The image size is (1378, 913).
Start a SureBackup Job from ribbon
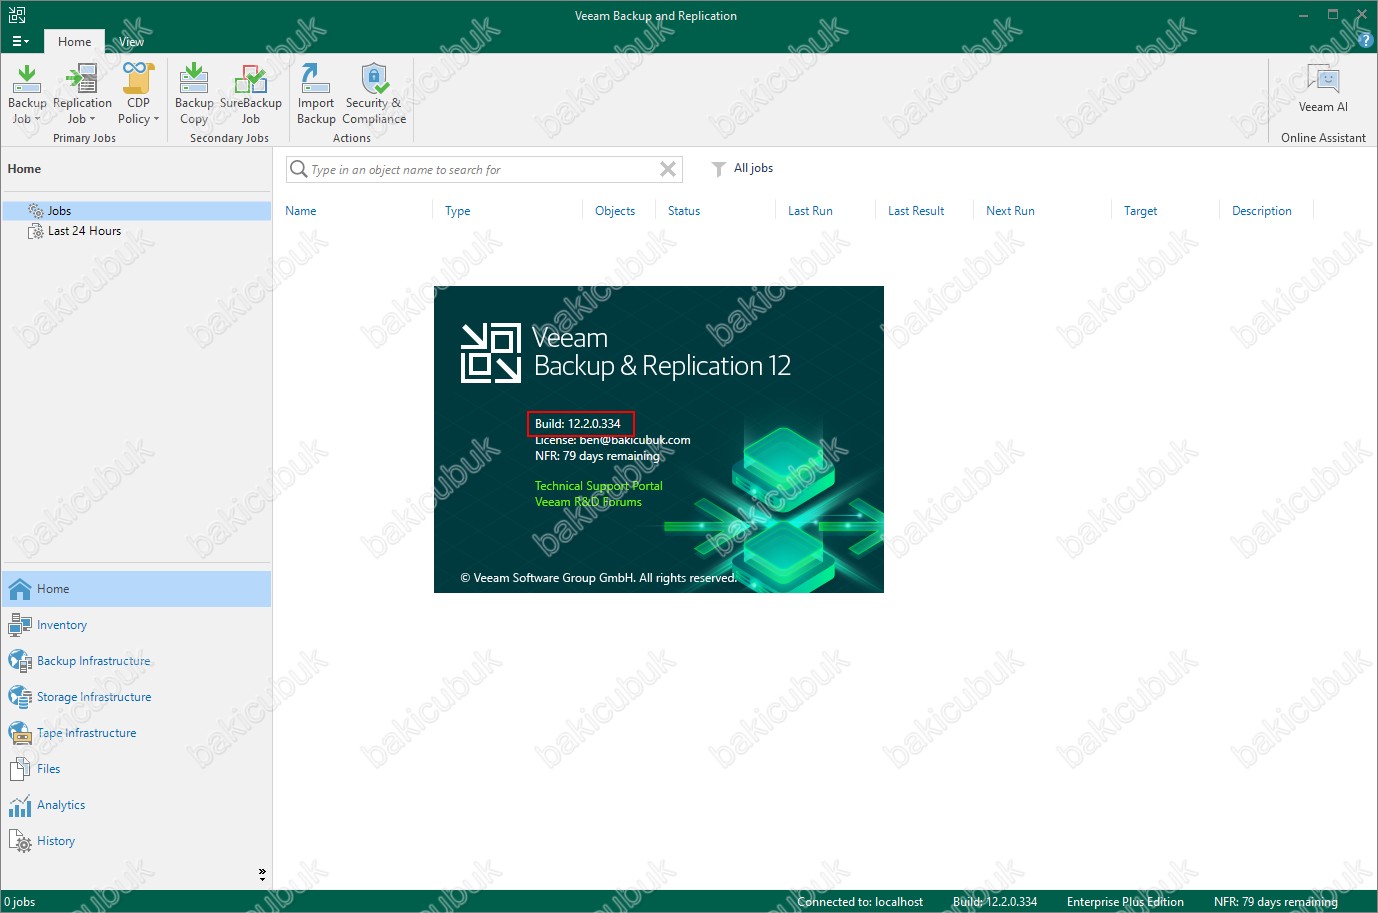click(251, 94)
